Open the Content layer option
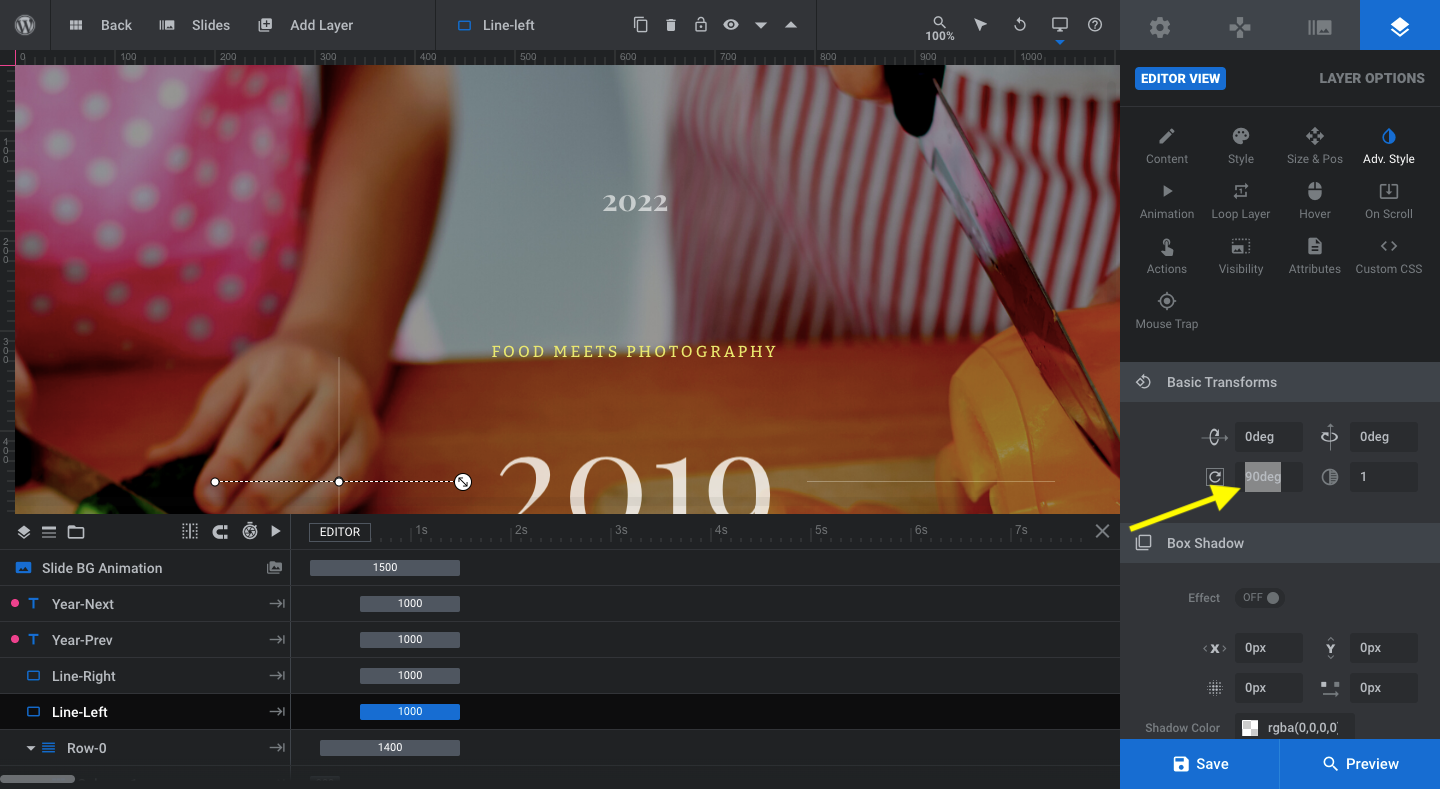The width and height of the screenshot is (1440, 789). click(x=1167, y=146)
